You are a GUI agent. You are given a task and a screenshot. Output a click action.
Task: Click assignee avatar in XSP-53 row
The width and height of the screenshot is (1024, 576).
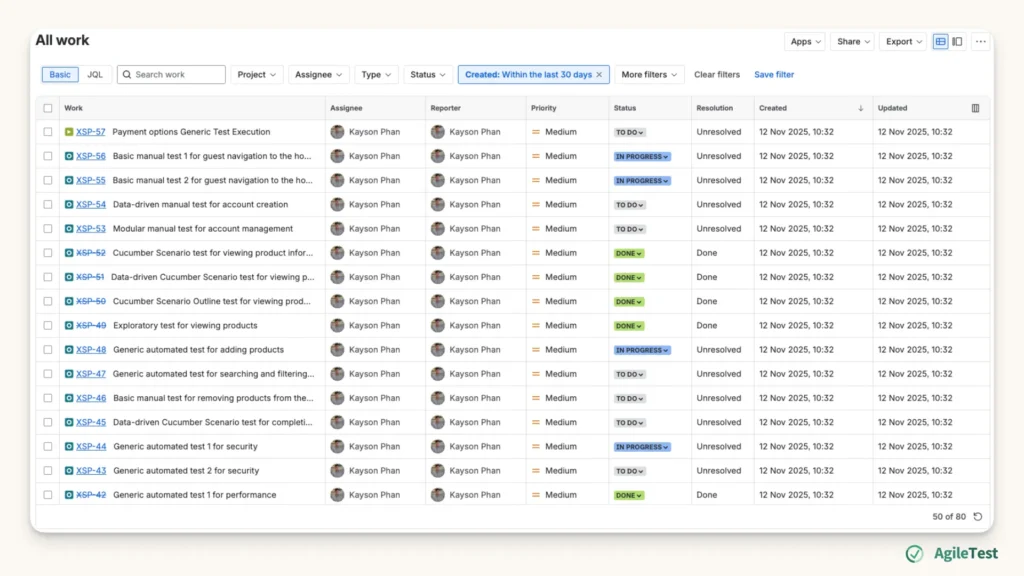click(337, 229)
